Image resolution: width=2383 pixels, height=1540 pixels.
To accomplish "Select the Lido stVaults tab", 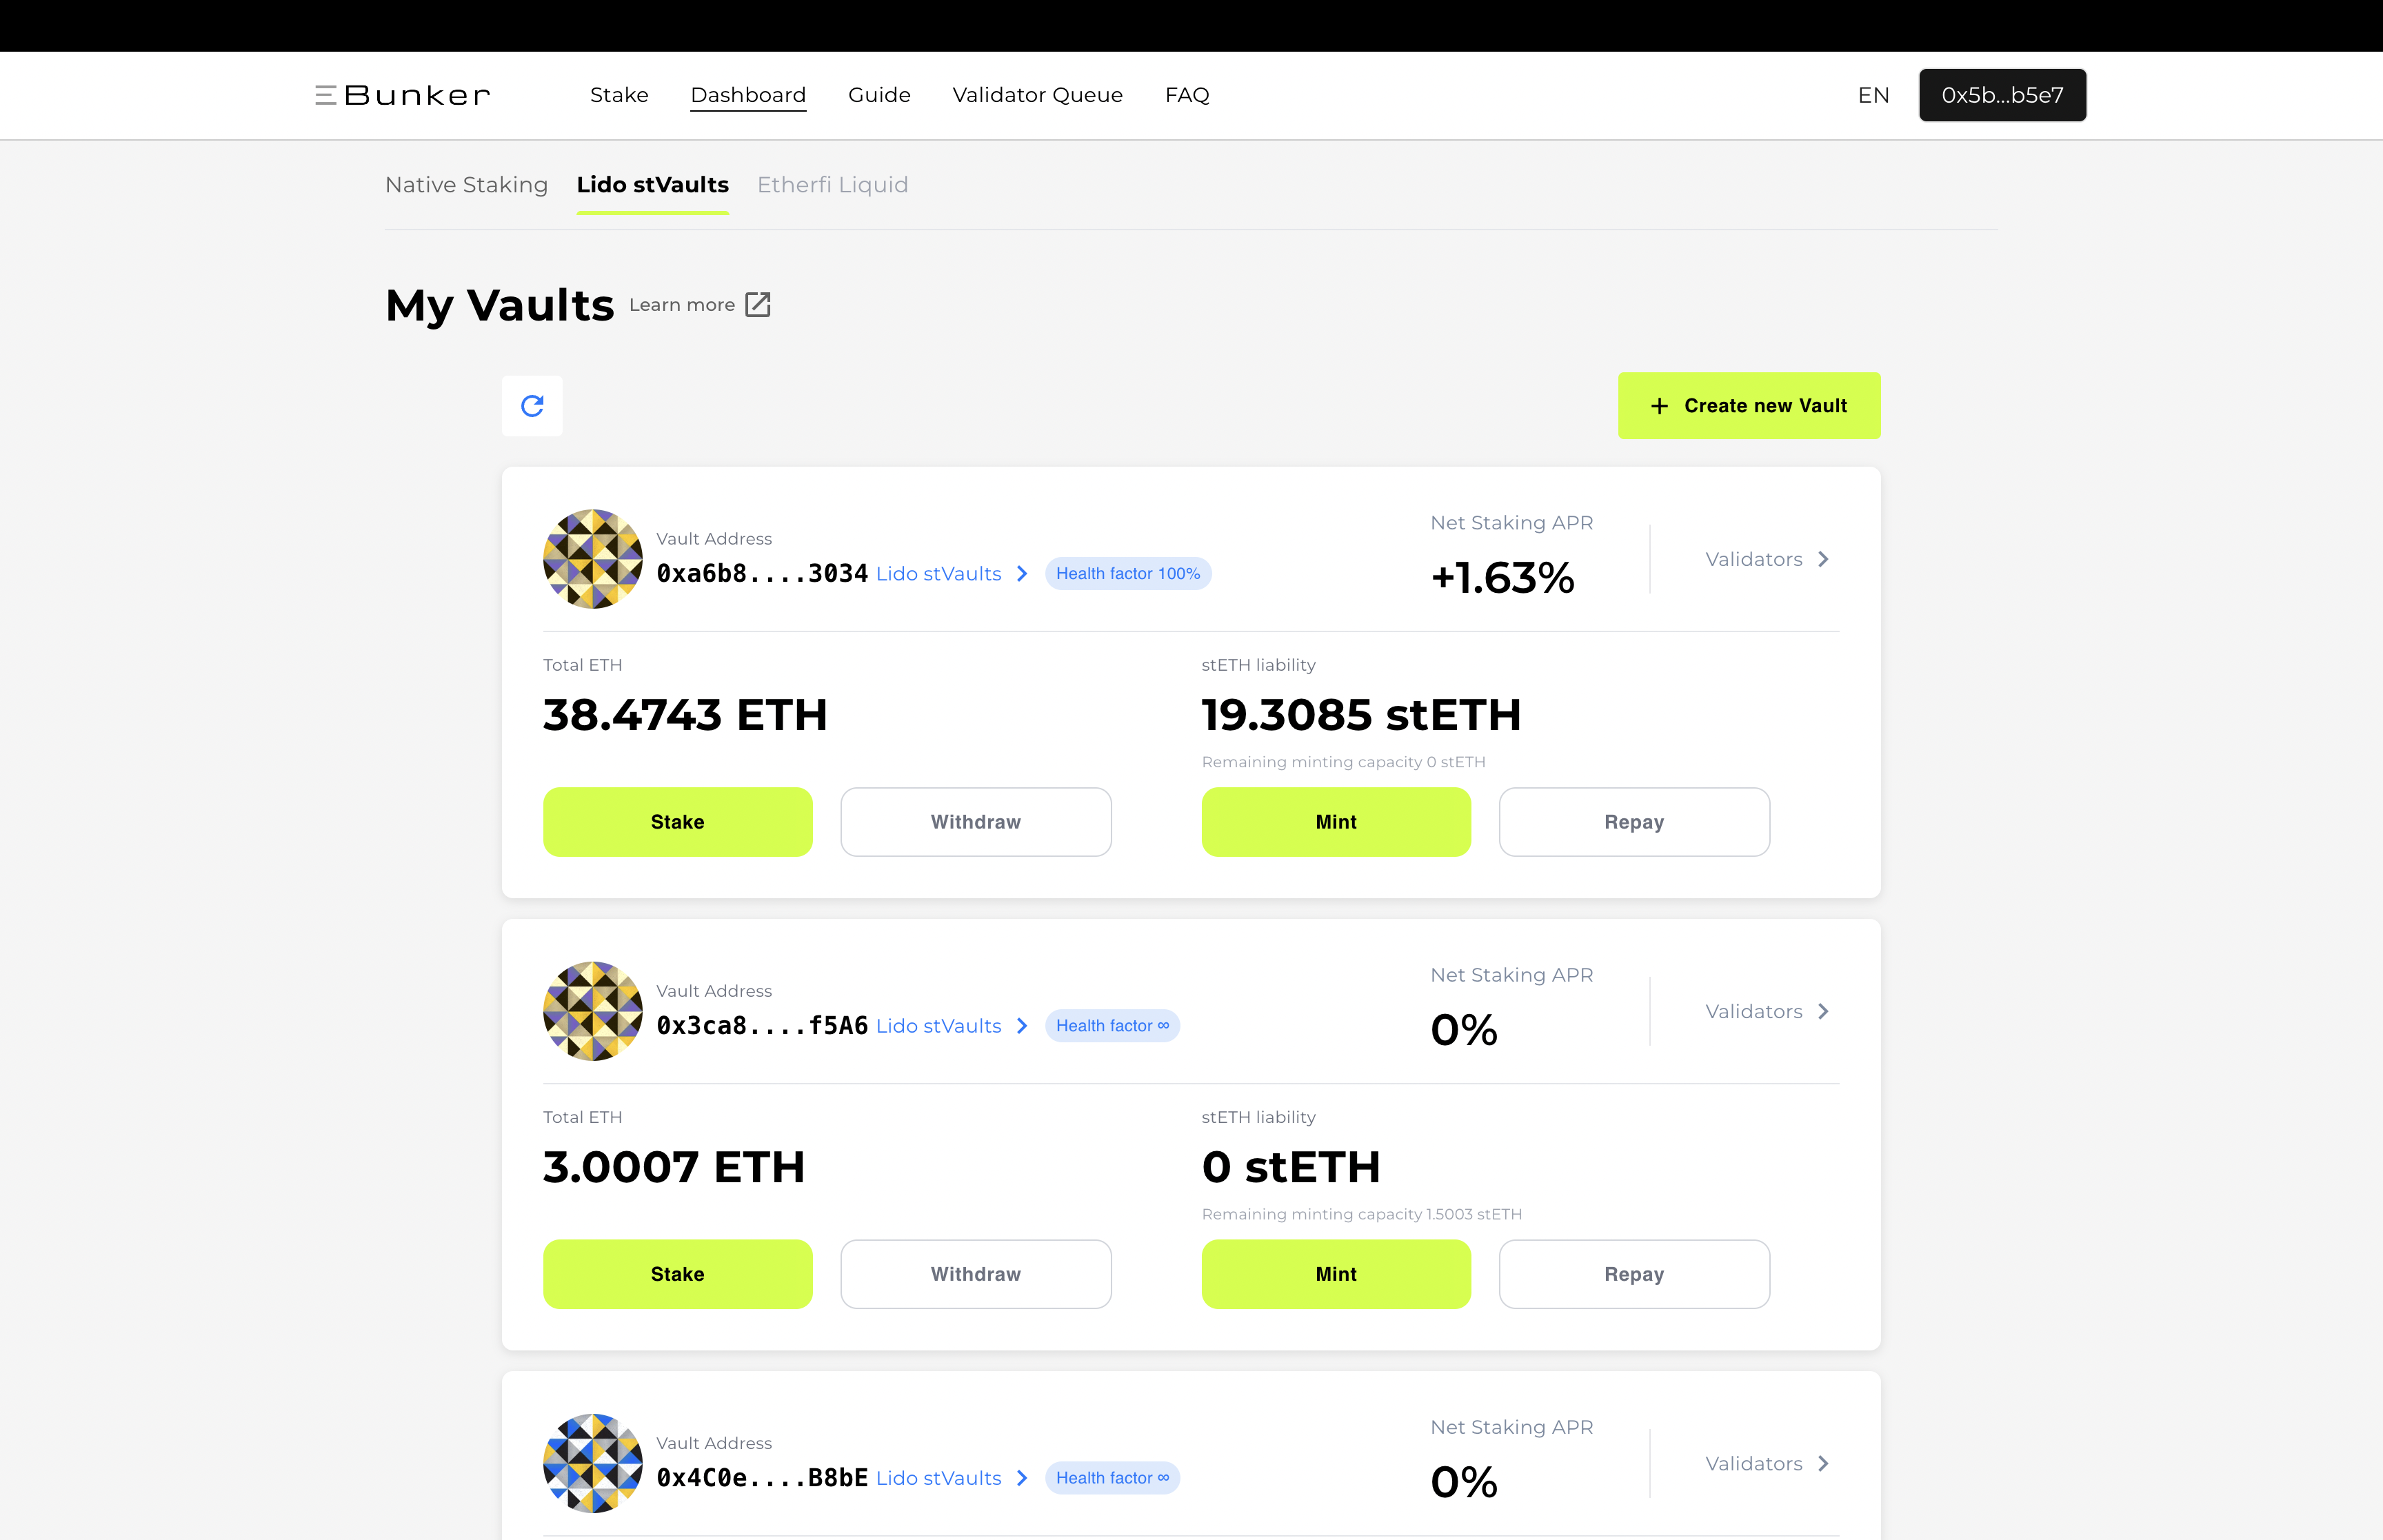I will coord(652,185).
